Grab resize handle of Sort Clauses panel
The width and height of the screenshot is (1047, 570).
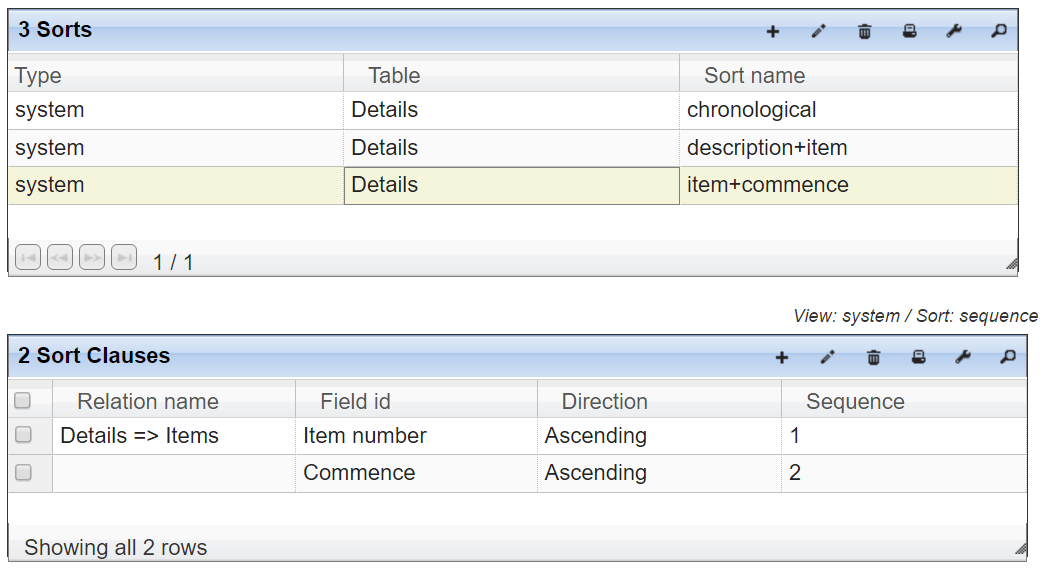click(1020, 549)
